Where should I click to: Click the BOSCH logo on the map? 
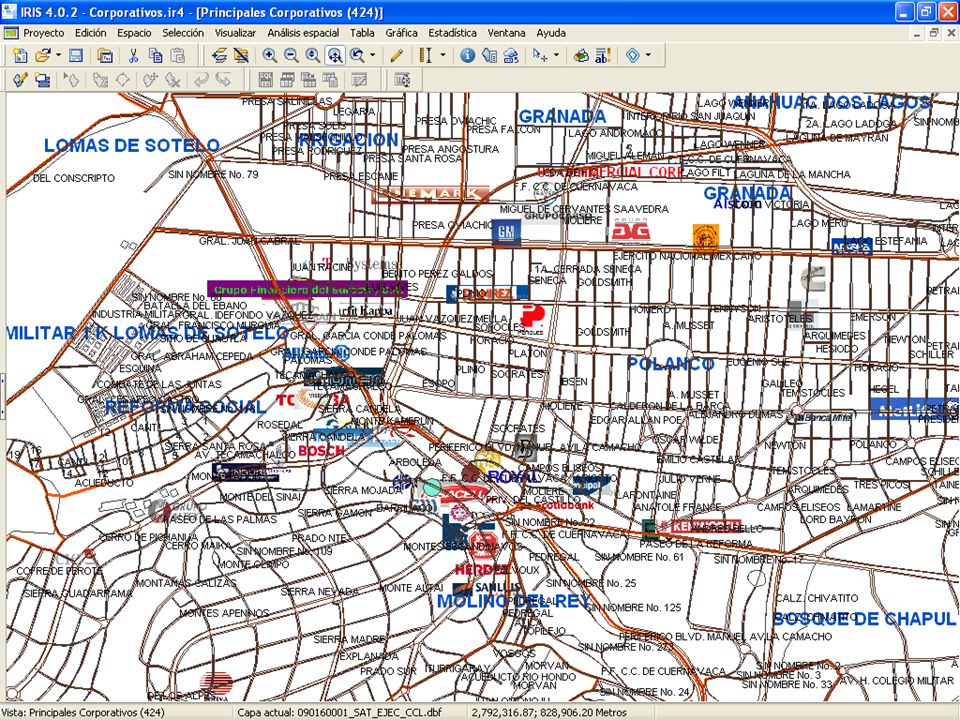click(322, 451)
